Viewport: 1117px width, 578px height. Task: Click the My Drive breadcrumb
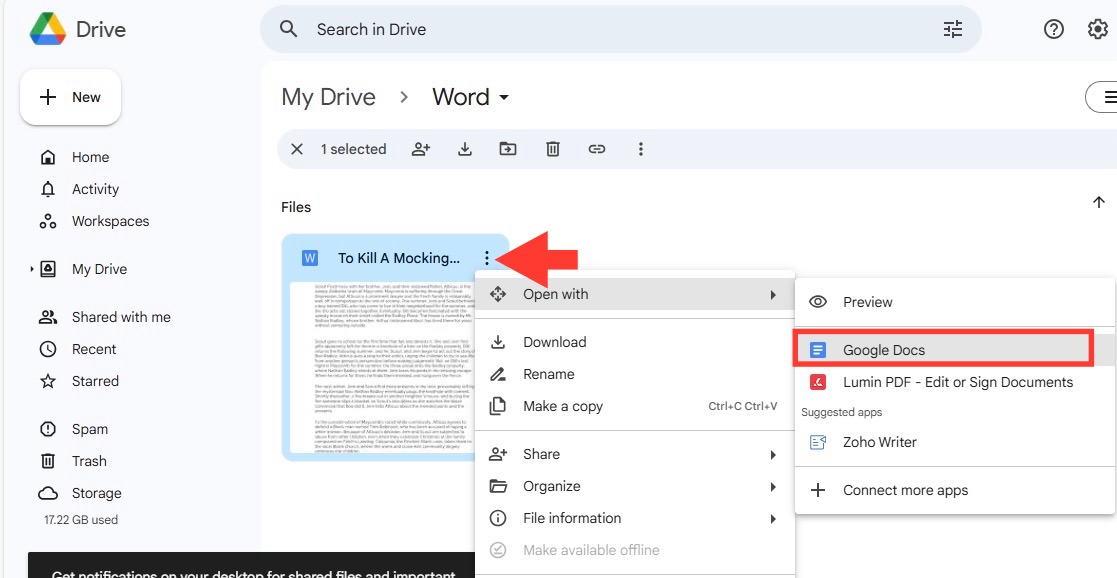(x=328, y=97)
